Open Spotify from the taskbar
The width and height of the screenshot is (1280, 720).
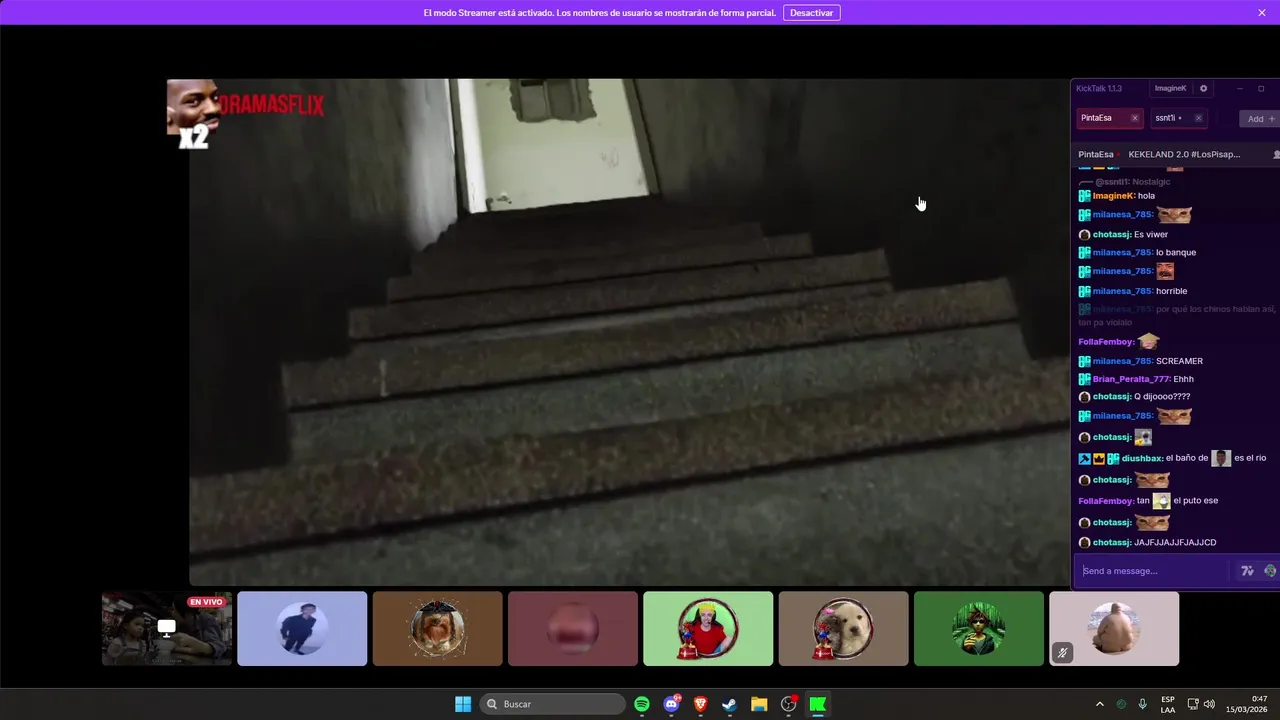tap(642, 704)
